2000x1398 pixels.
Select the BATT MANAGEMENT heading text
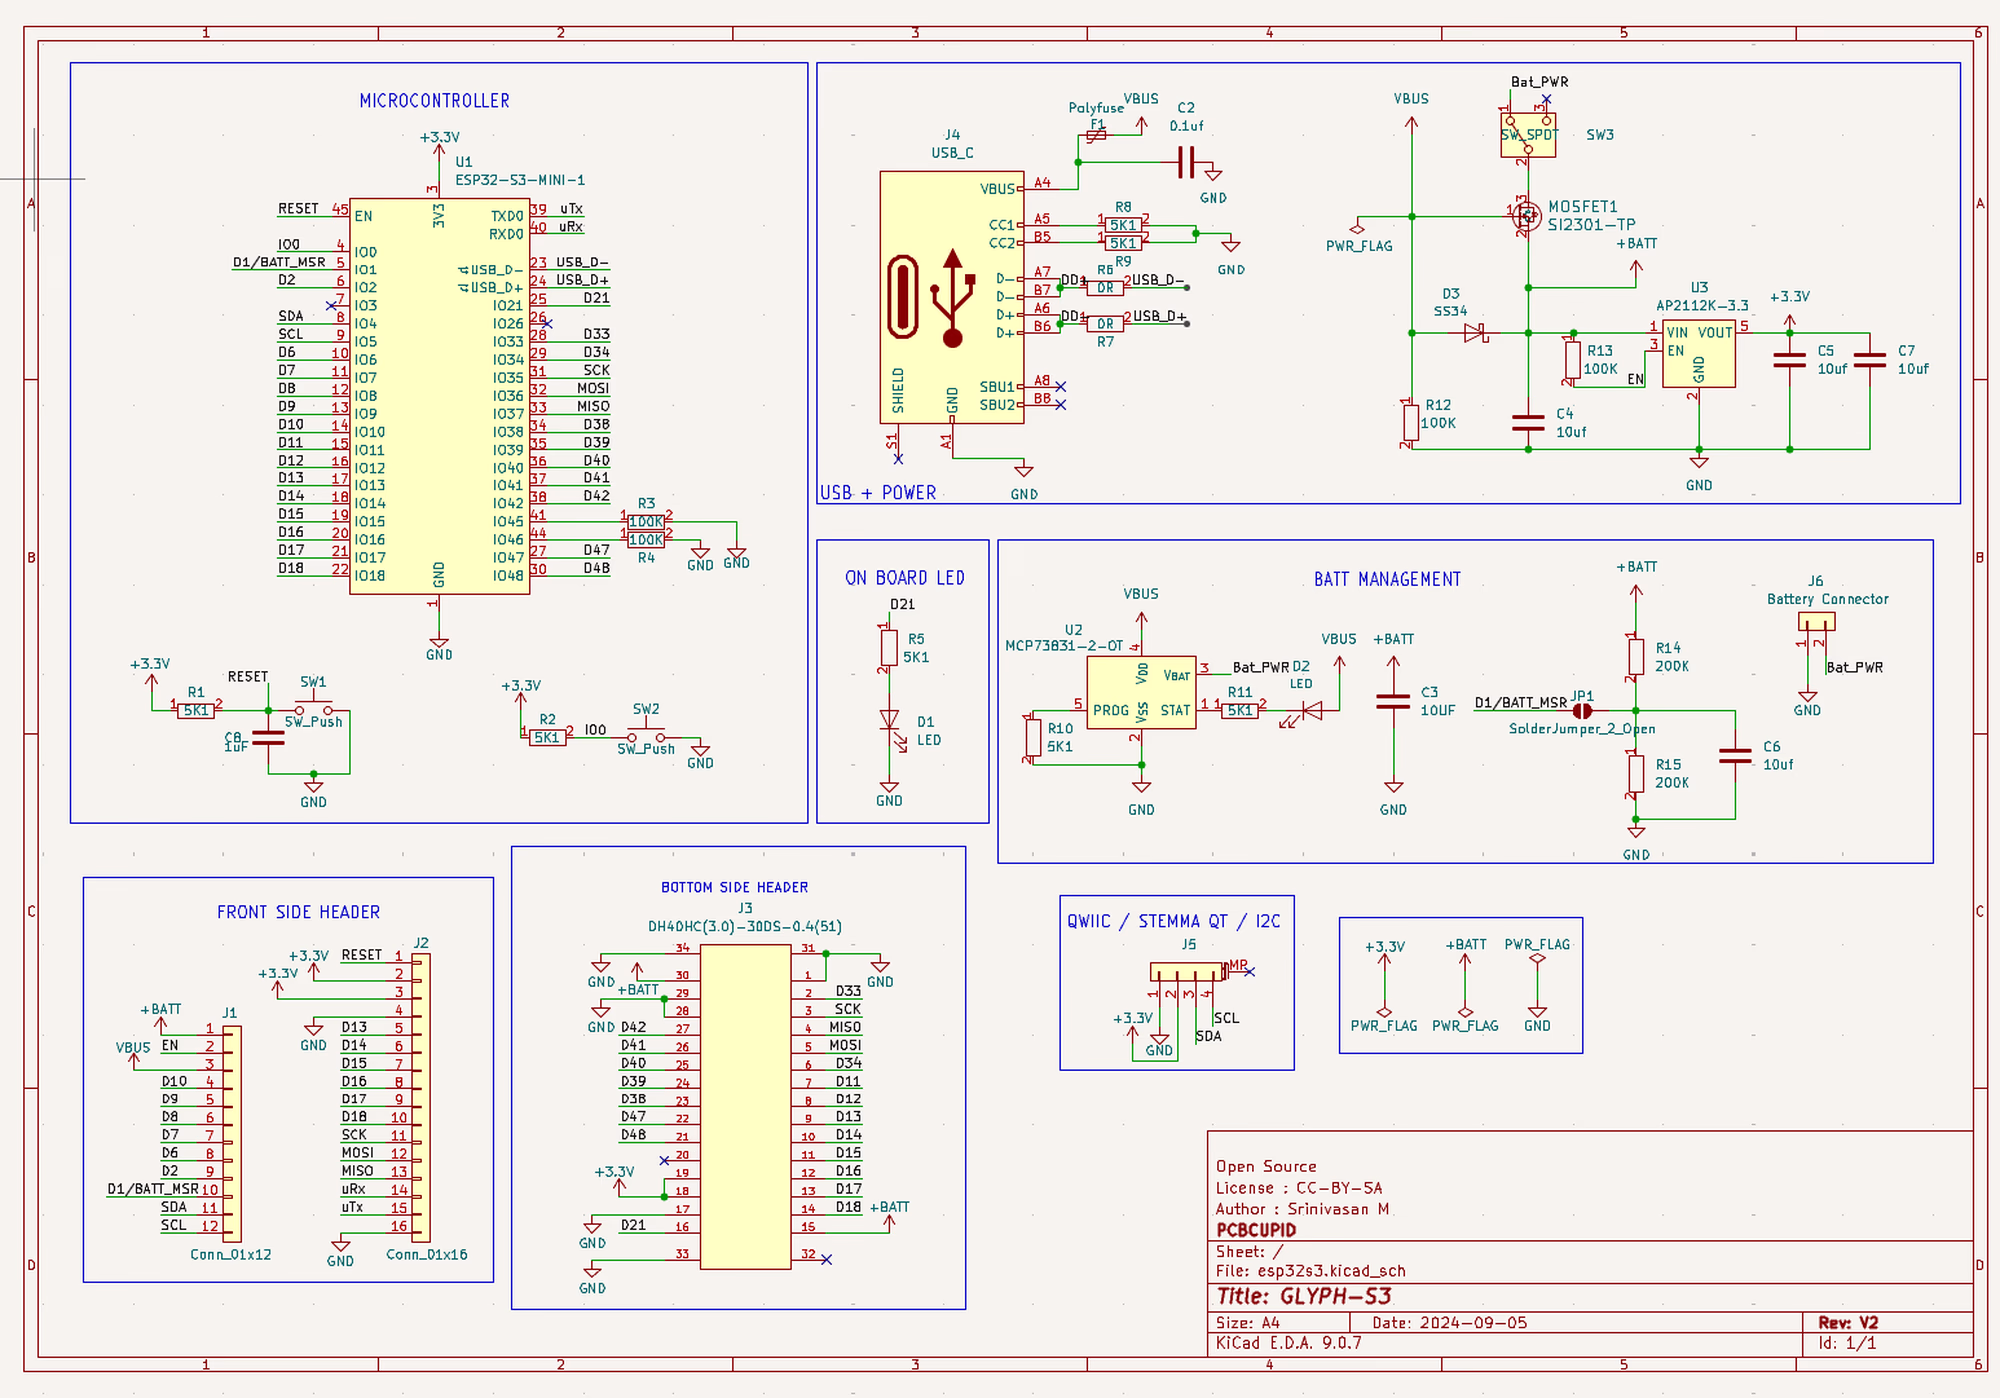[x=1387, y=579]
